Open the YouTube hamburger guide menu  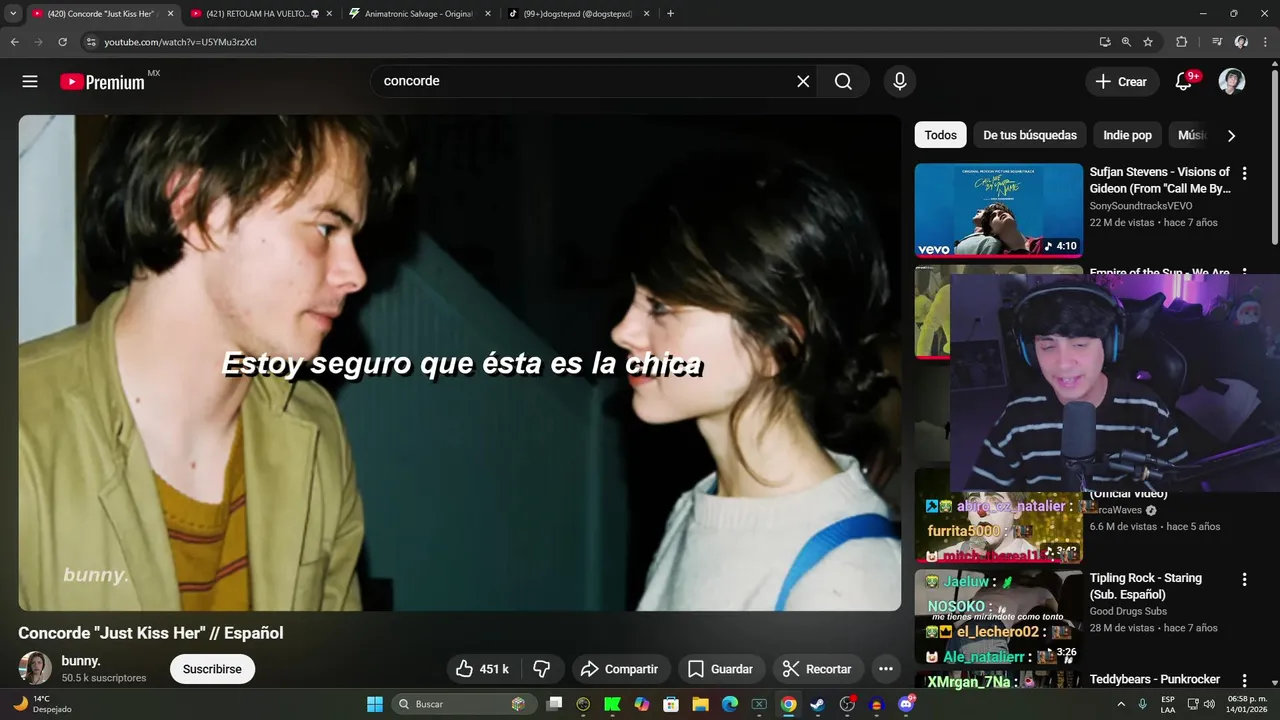[30, 82]
